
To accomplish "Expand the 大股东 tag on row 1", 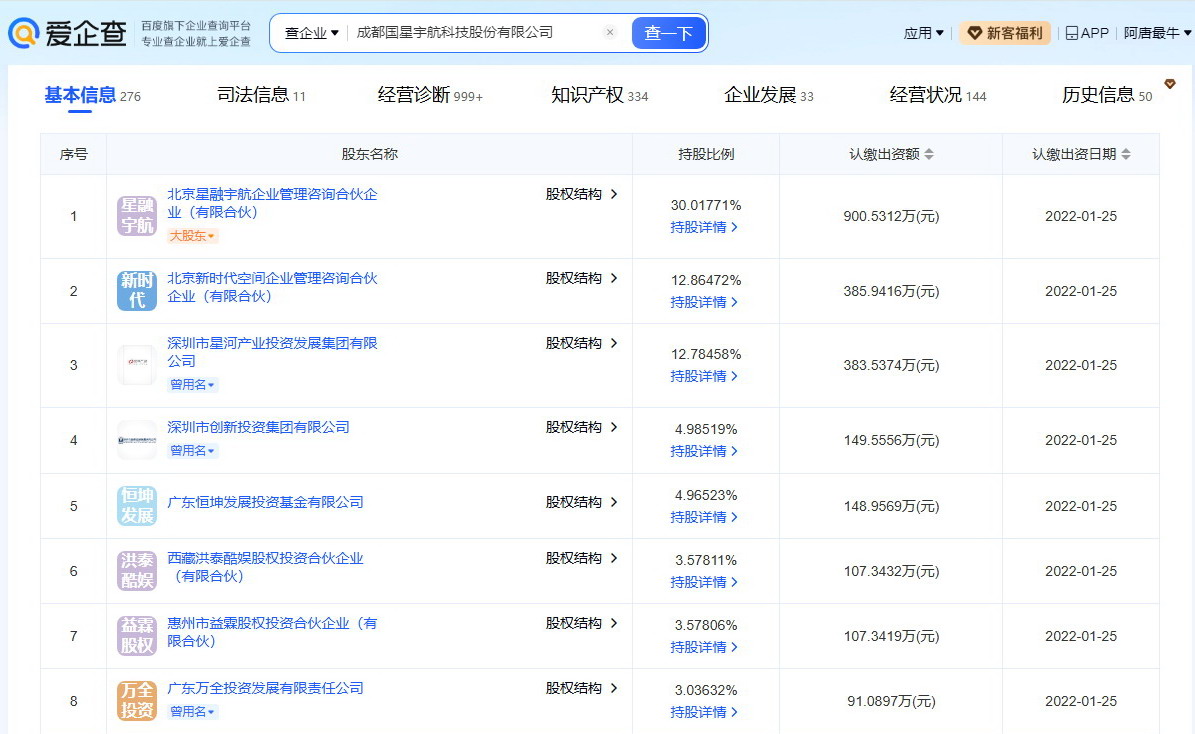I will click(192, 236).
